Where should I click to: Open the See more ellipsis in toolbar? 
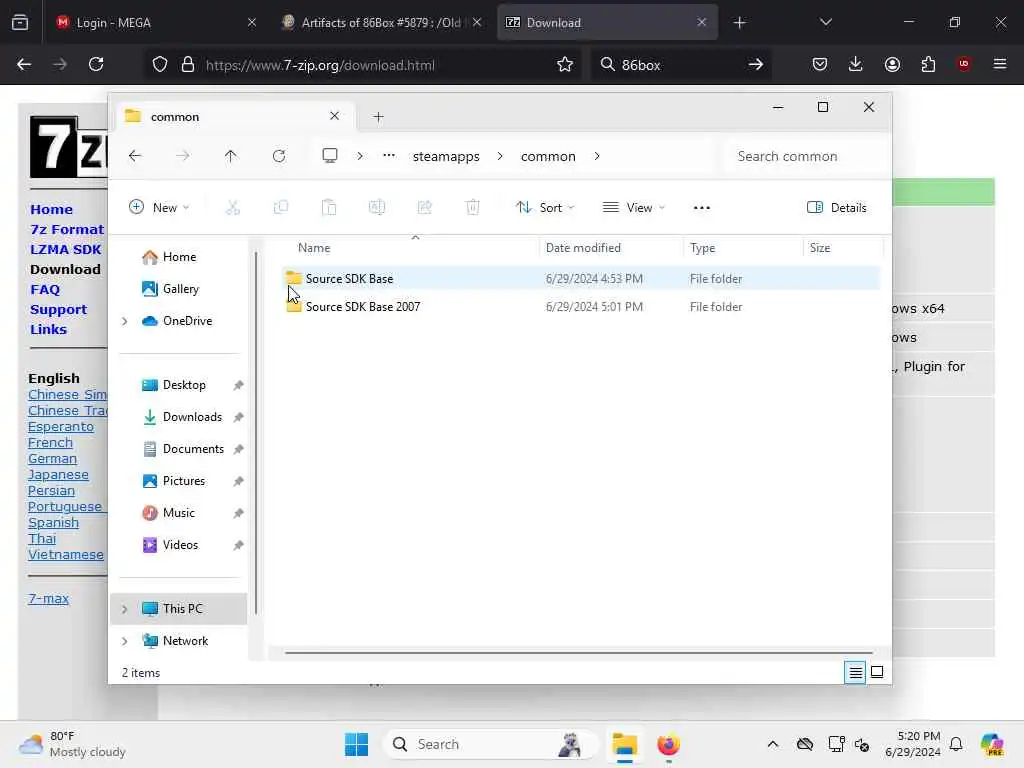[x=701, y=208]
